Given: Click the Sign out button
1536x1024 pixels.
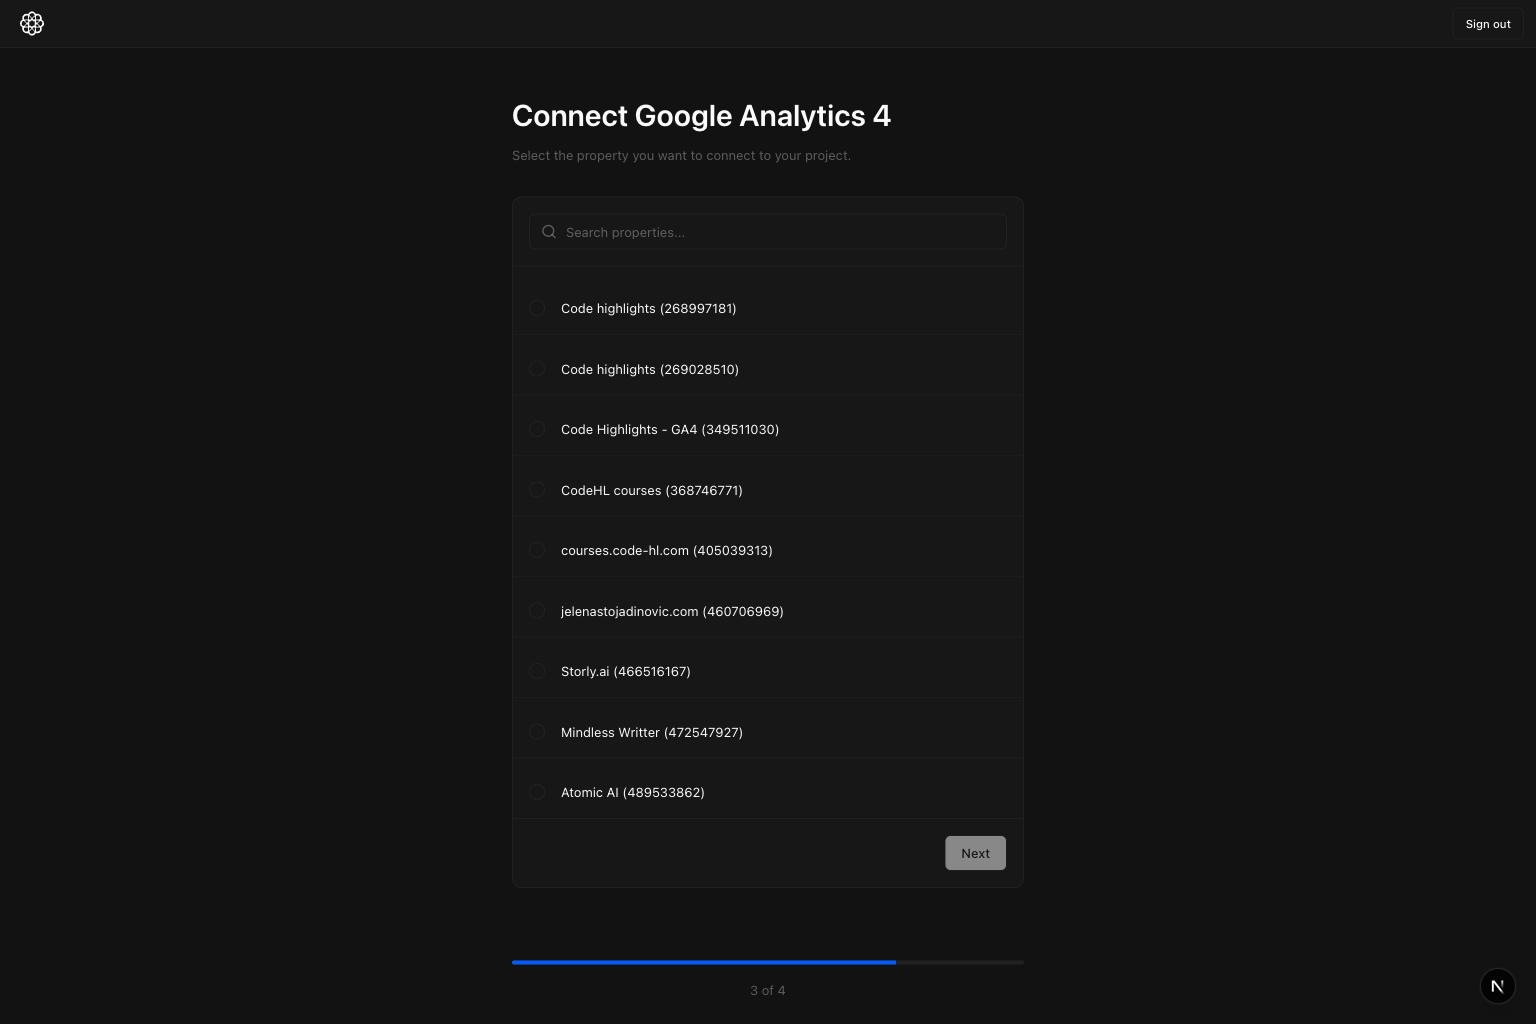Looking at the screenshot, I should (x=1488, y=23).
